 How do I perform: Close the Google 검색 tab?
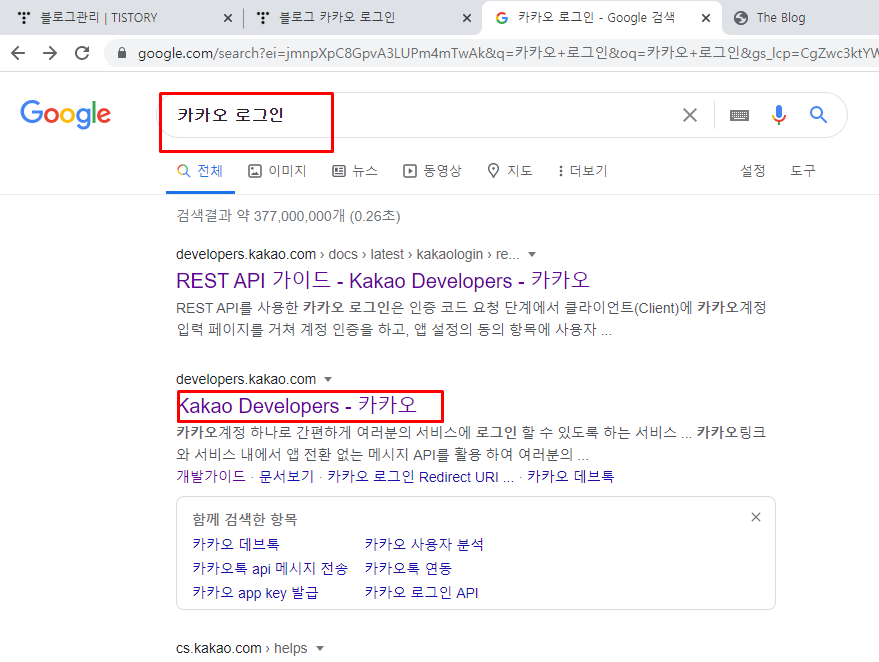pyautogui.click(x=706, y=18)
